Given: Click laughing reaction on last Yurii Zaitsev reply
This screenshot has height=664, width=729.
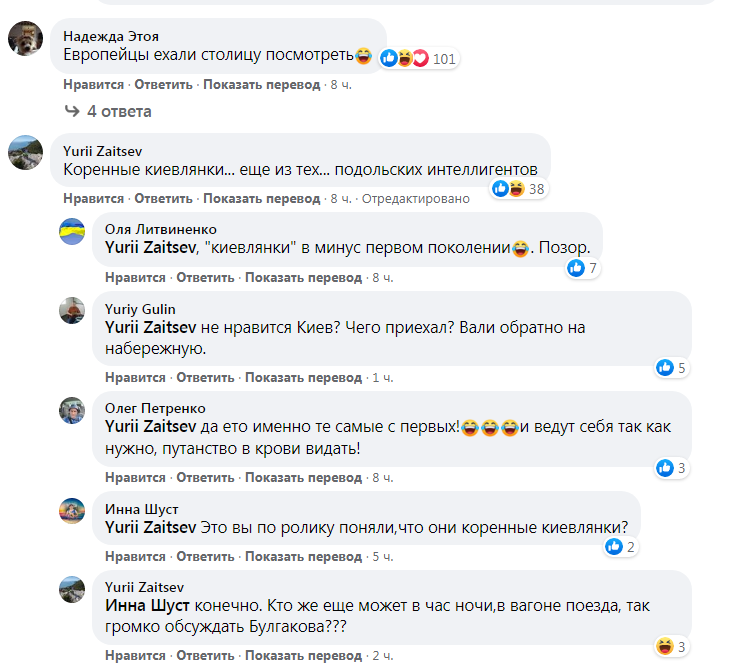Looking at the screenshot, I should tap(665, 646).
